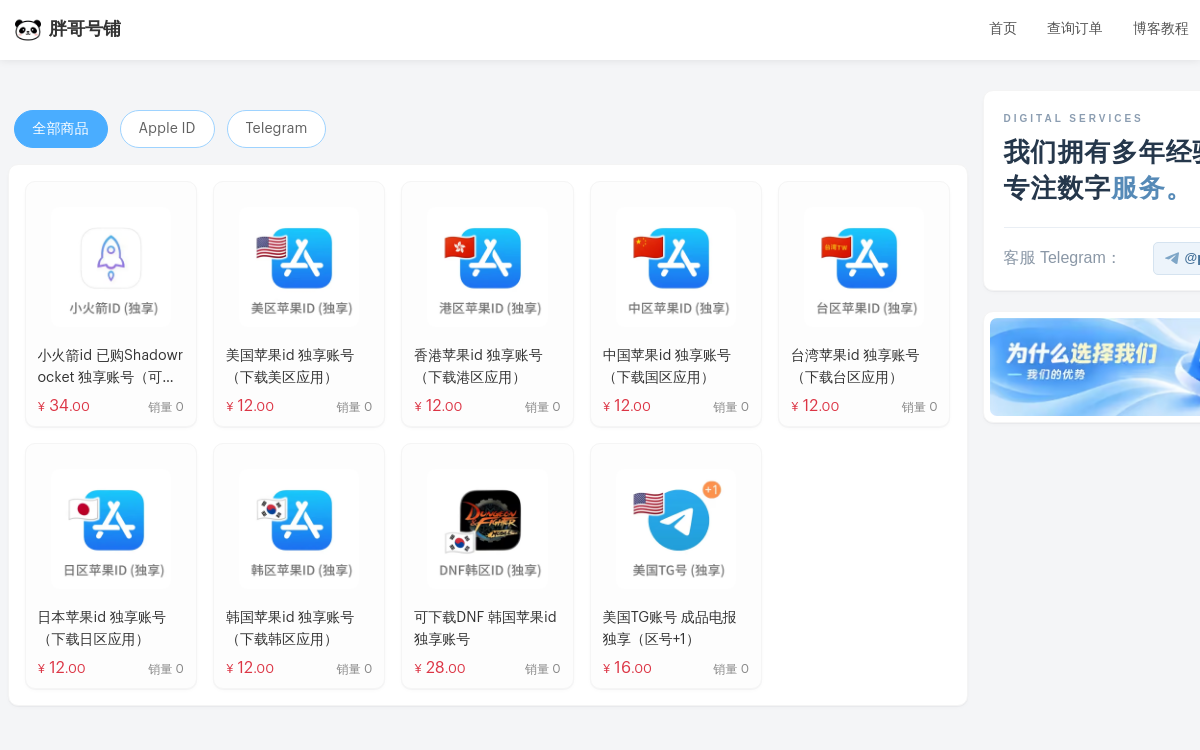Click the DNF韩区ID (独享) caption
The width and height of the screenshot is (1200, 750).
point(490,570)
